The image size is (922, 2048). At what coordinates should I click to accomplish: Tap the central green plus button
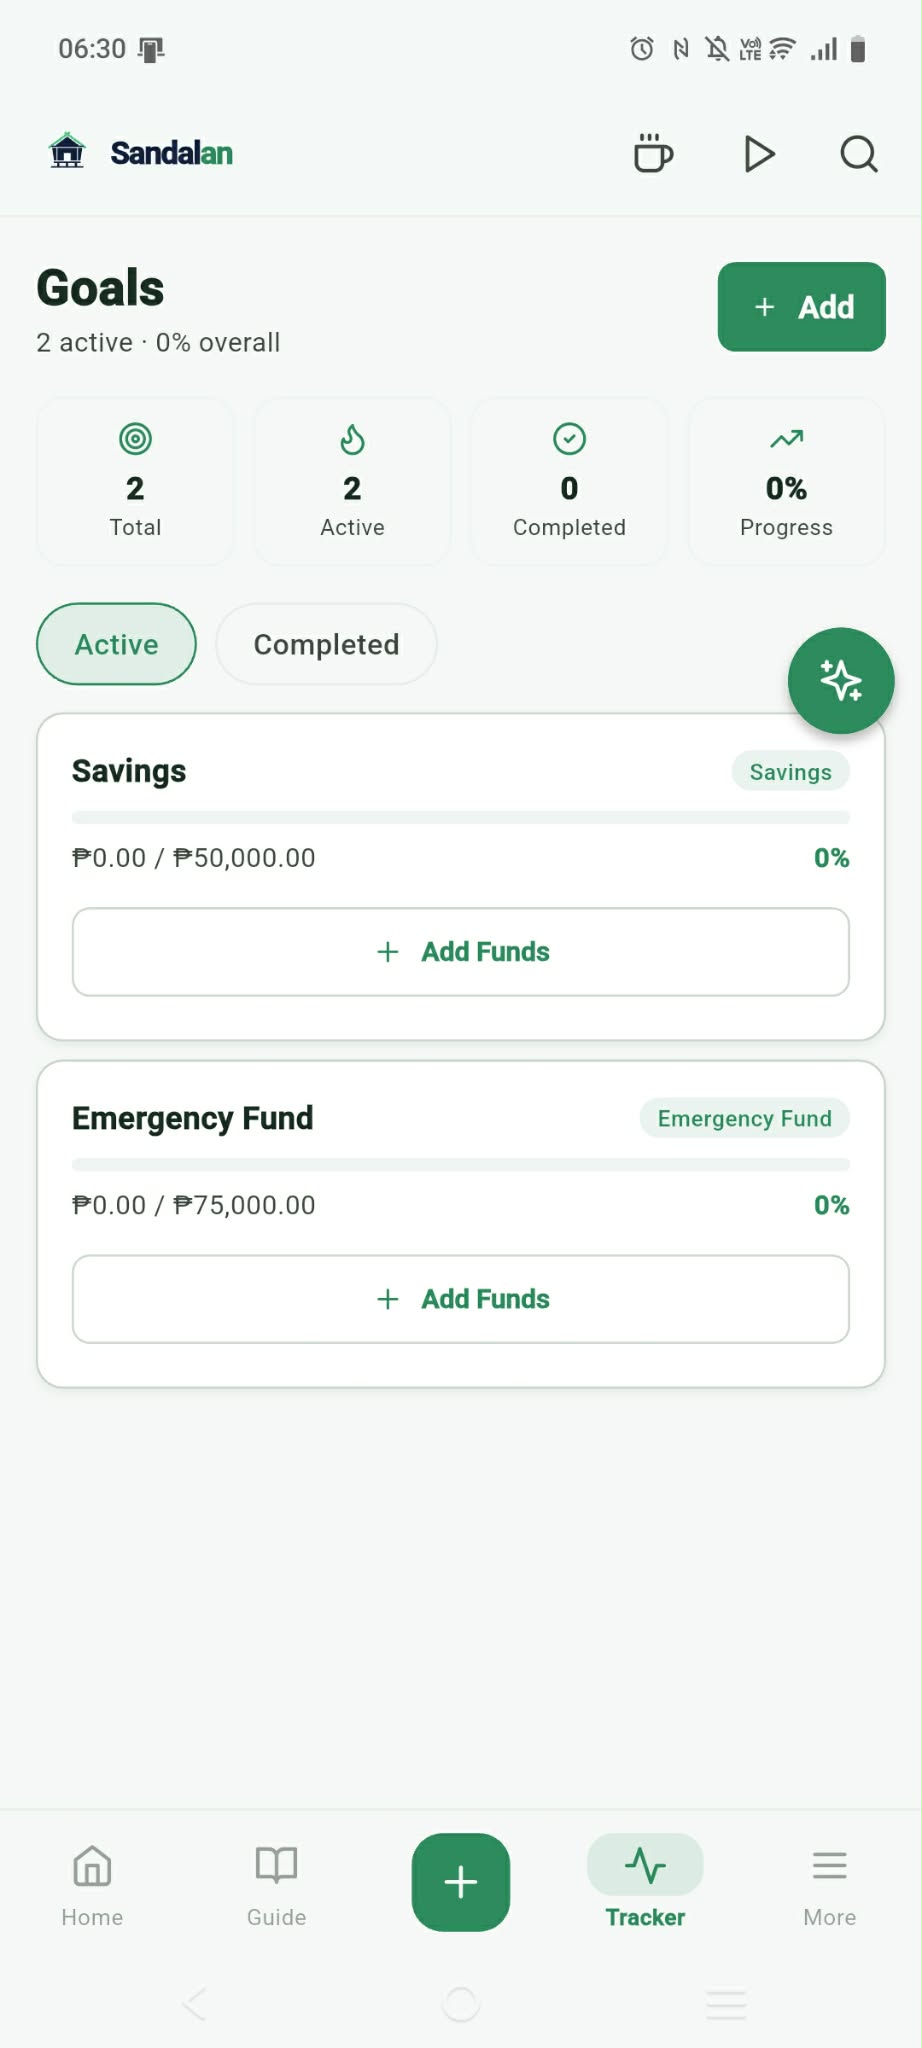pyautogui.click(x=460, y=1882)
